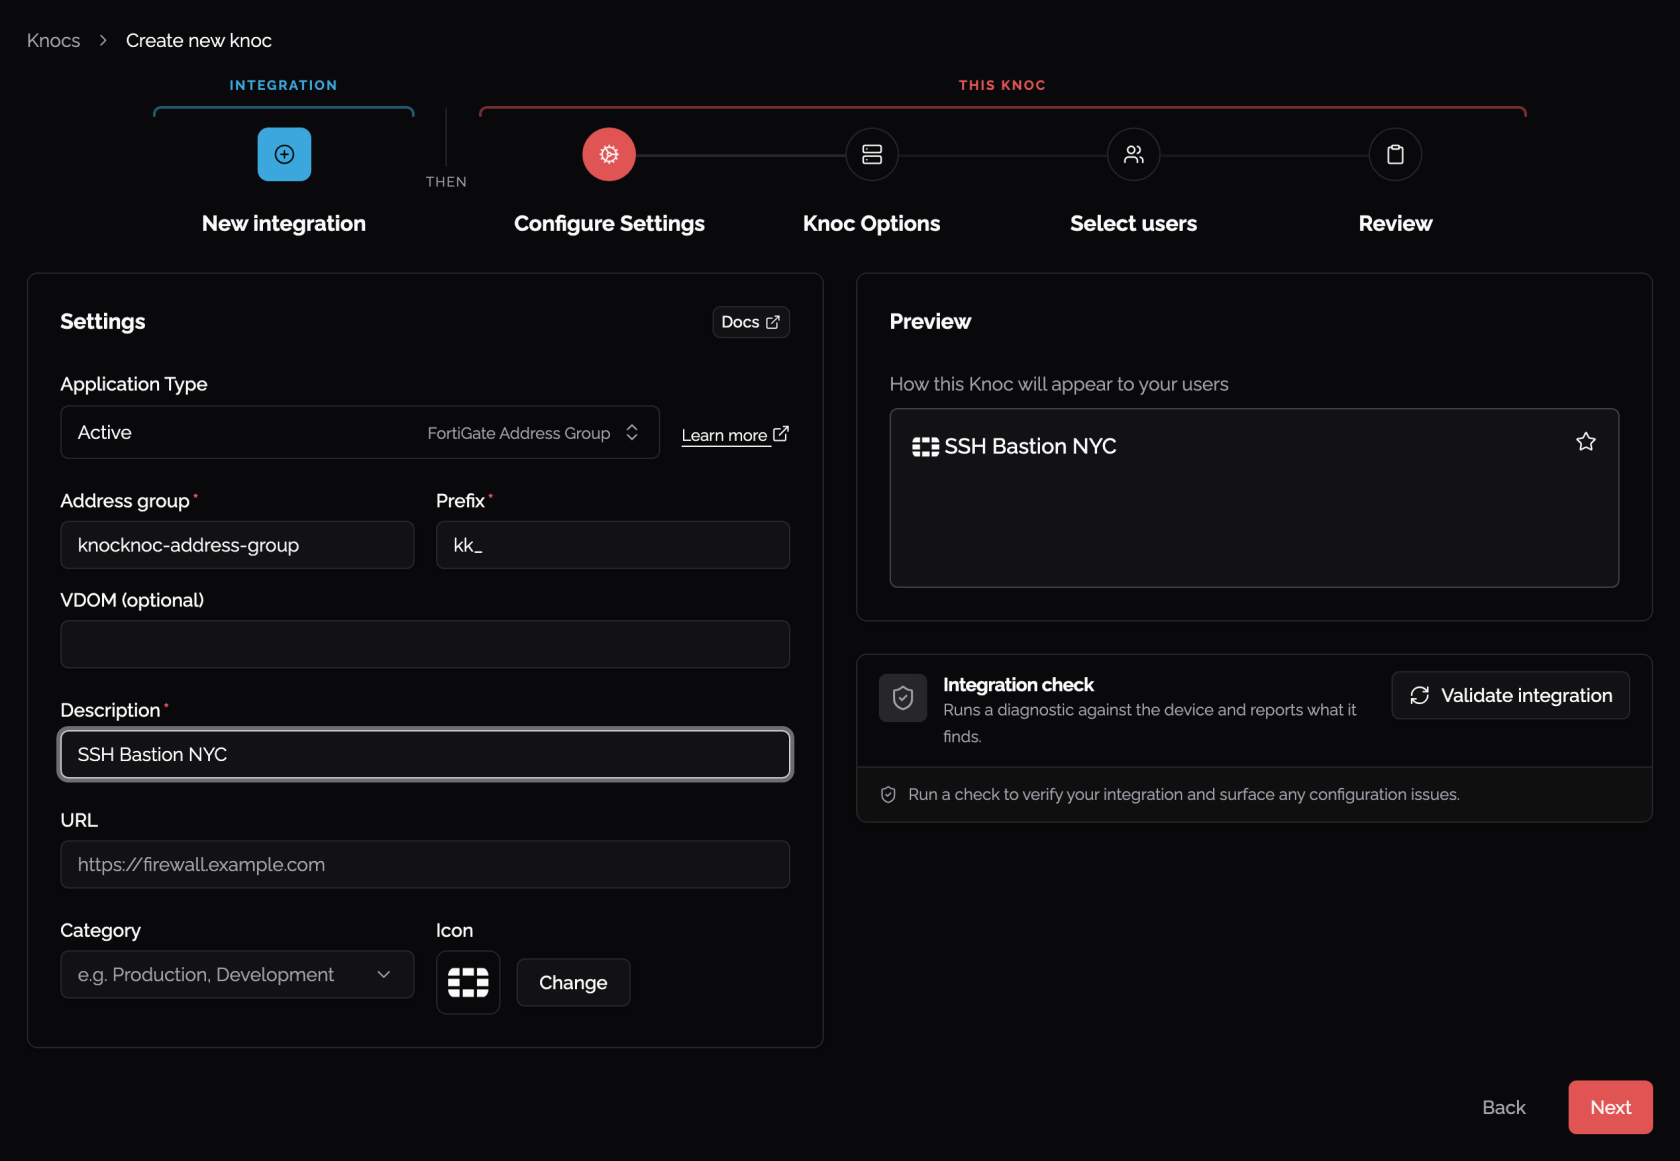The height and width of the screenshot is (1161, 1680).
Task: Navigate to Knocs in the breadcrumb
Action: pos(53,40)
